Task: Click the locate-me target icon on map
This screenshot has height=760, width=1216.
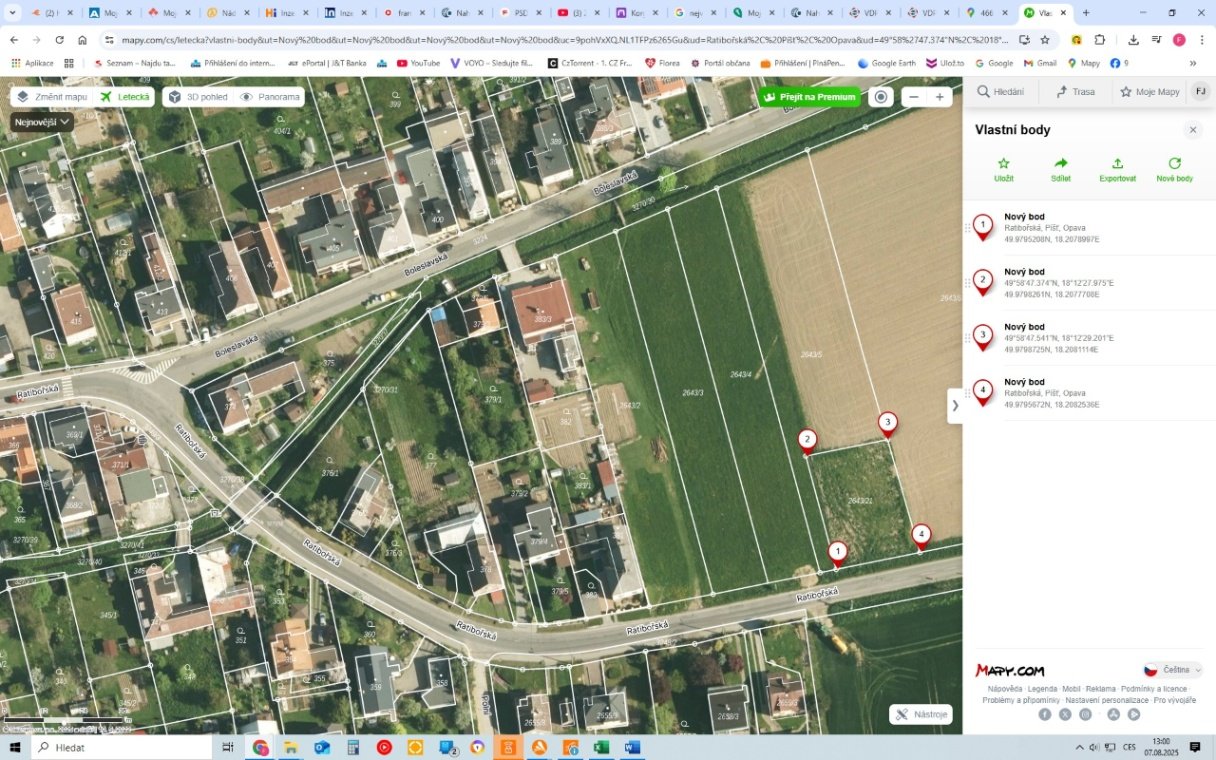Action: pos(880,97)
